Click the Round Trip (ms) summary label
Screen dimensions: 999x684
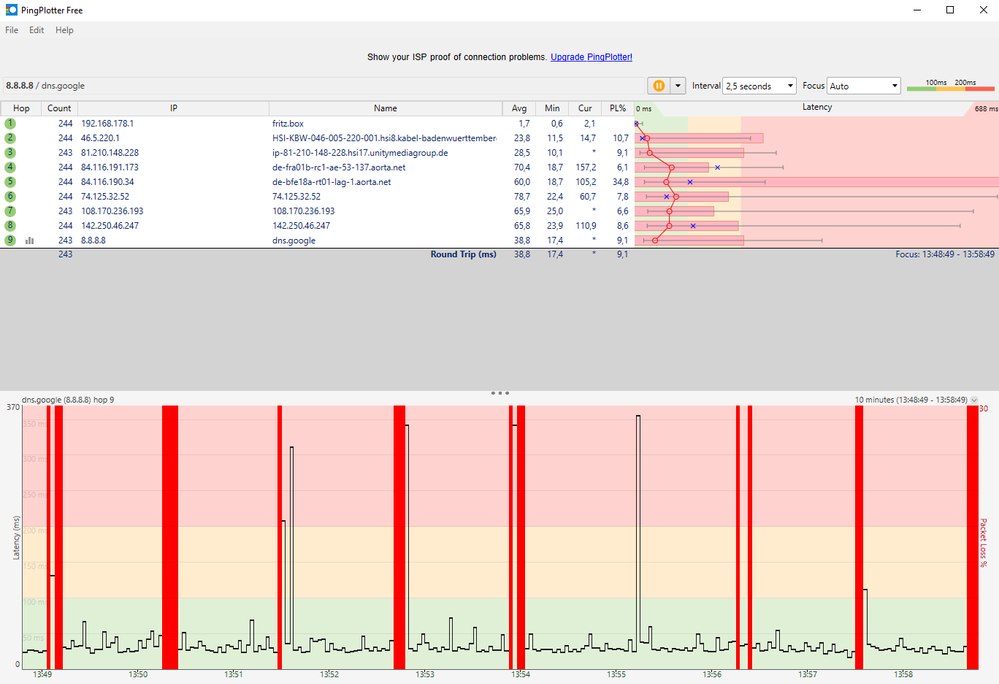463,255
